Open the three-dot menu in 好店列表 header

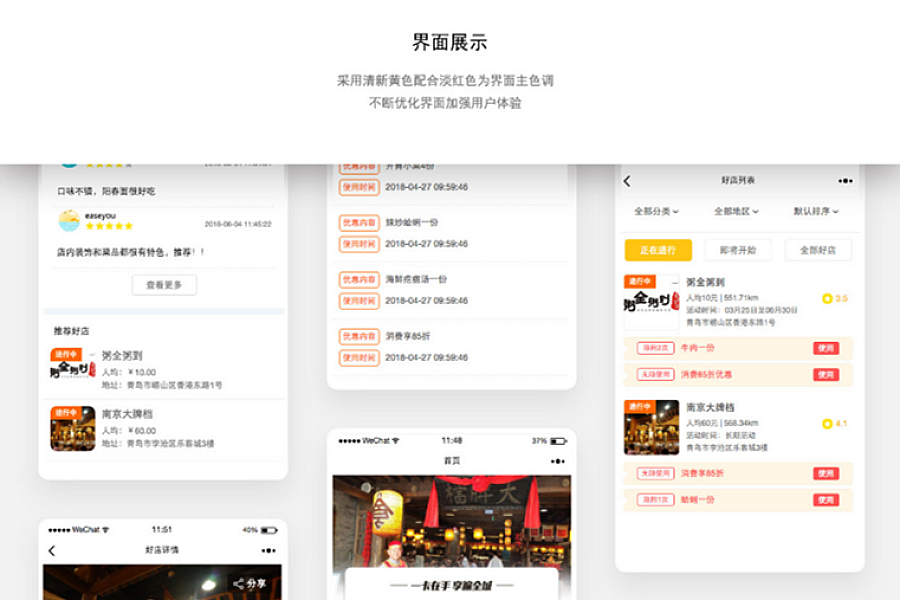(x=845, y=181)
